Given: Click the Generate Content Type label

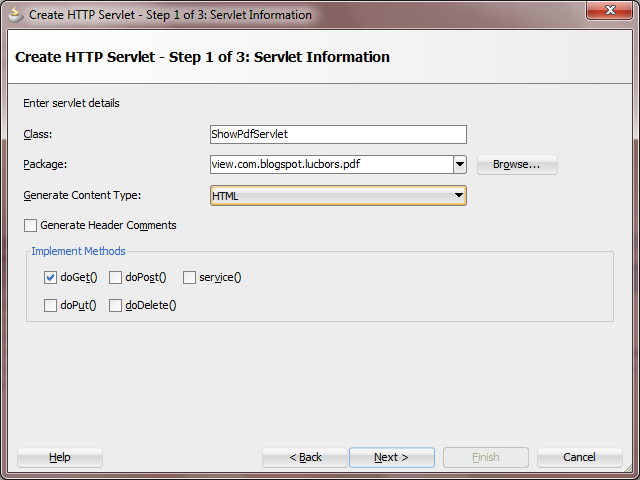Looking at the screenshot, I should (x=82, y=196).
